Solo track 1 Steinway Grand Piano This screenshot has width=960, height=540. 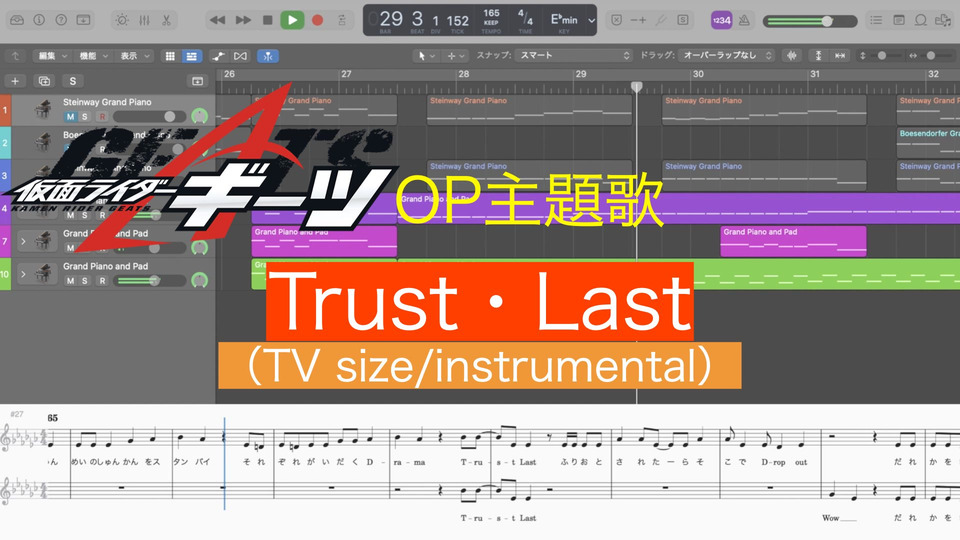click(84, 116)
